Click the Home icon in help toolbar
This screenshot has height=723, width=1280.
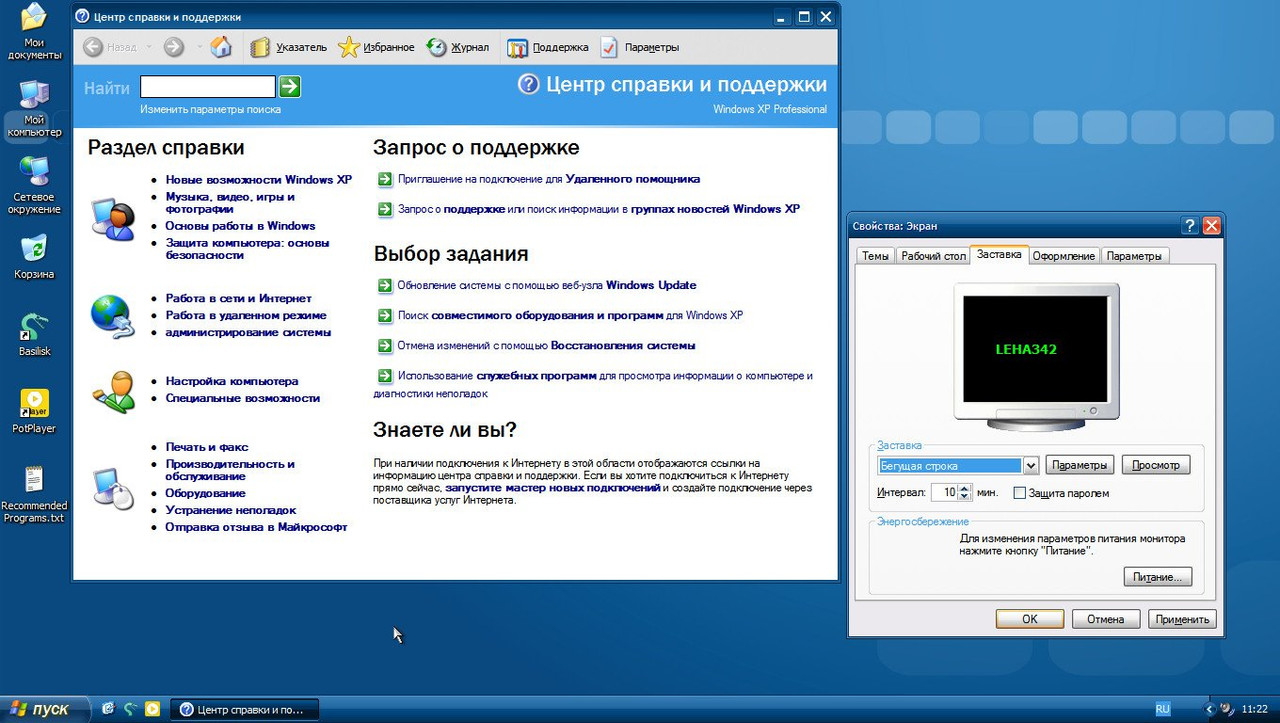coord(221,47)
